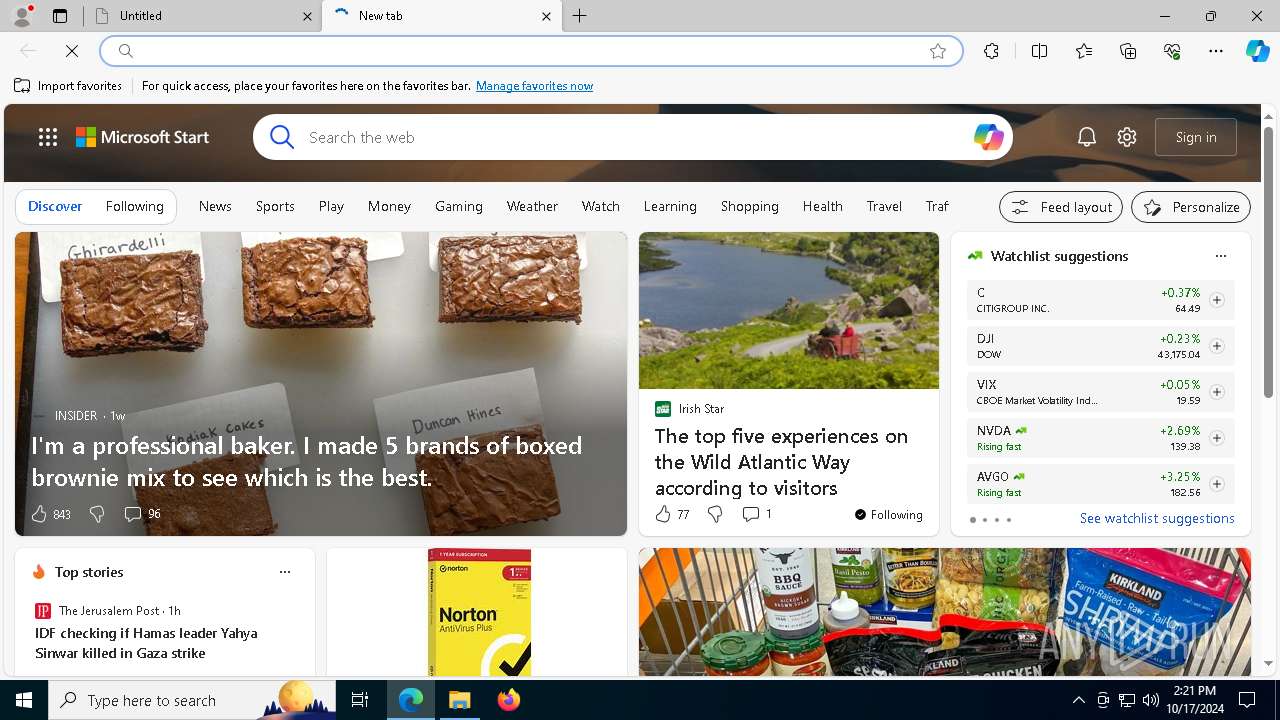Open the tab actions menu icon
Viewport: 1280px width, 720px height.
click(x=60, y=16)
